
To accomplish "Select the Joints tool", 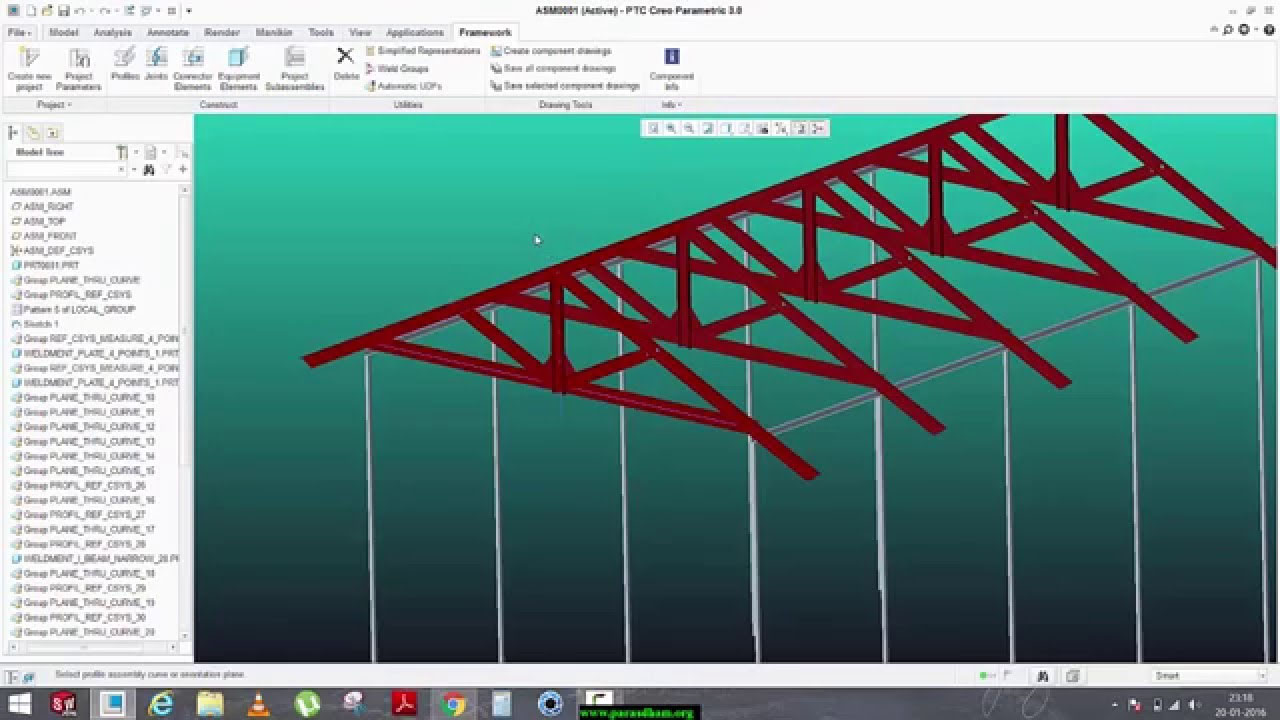I will (156, 64).
